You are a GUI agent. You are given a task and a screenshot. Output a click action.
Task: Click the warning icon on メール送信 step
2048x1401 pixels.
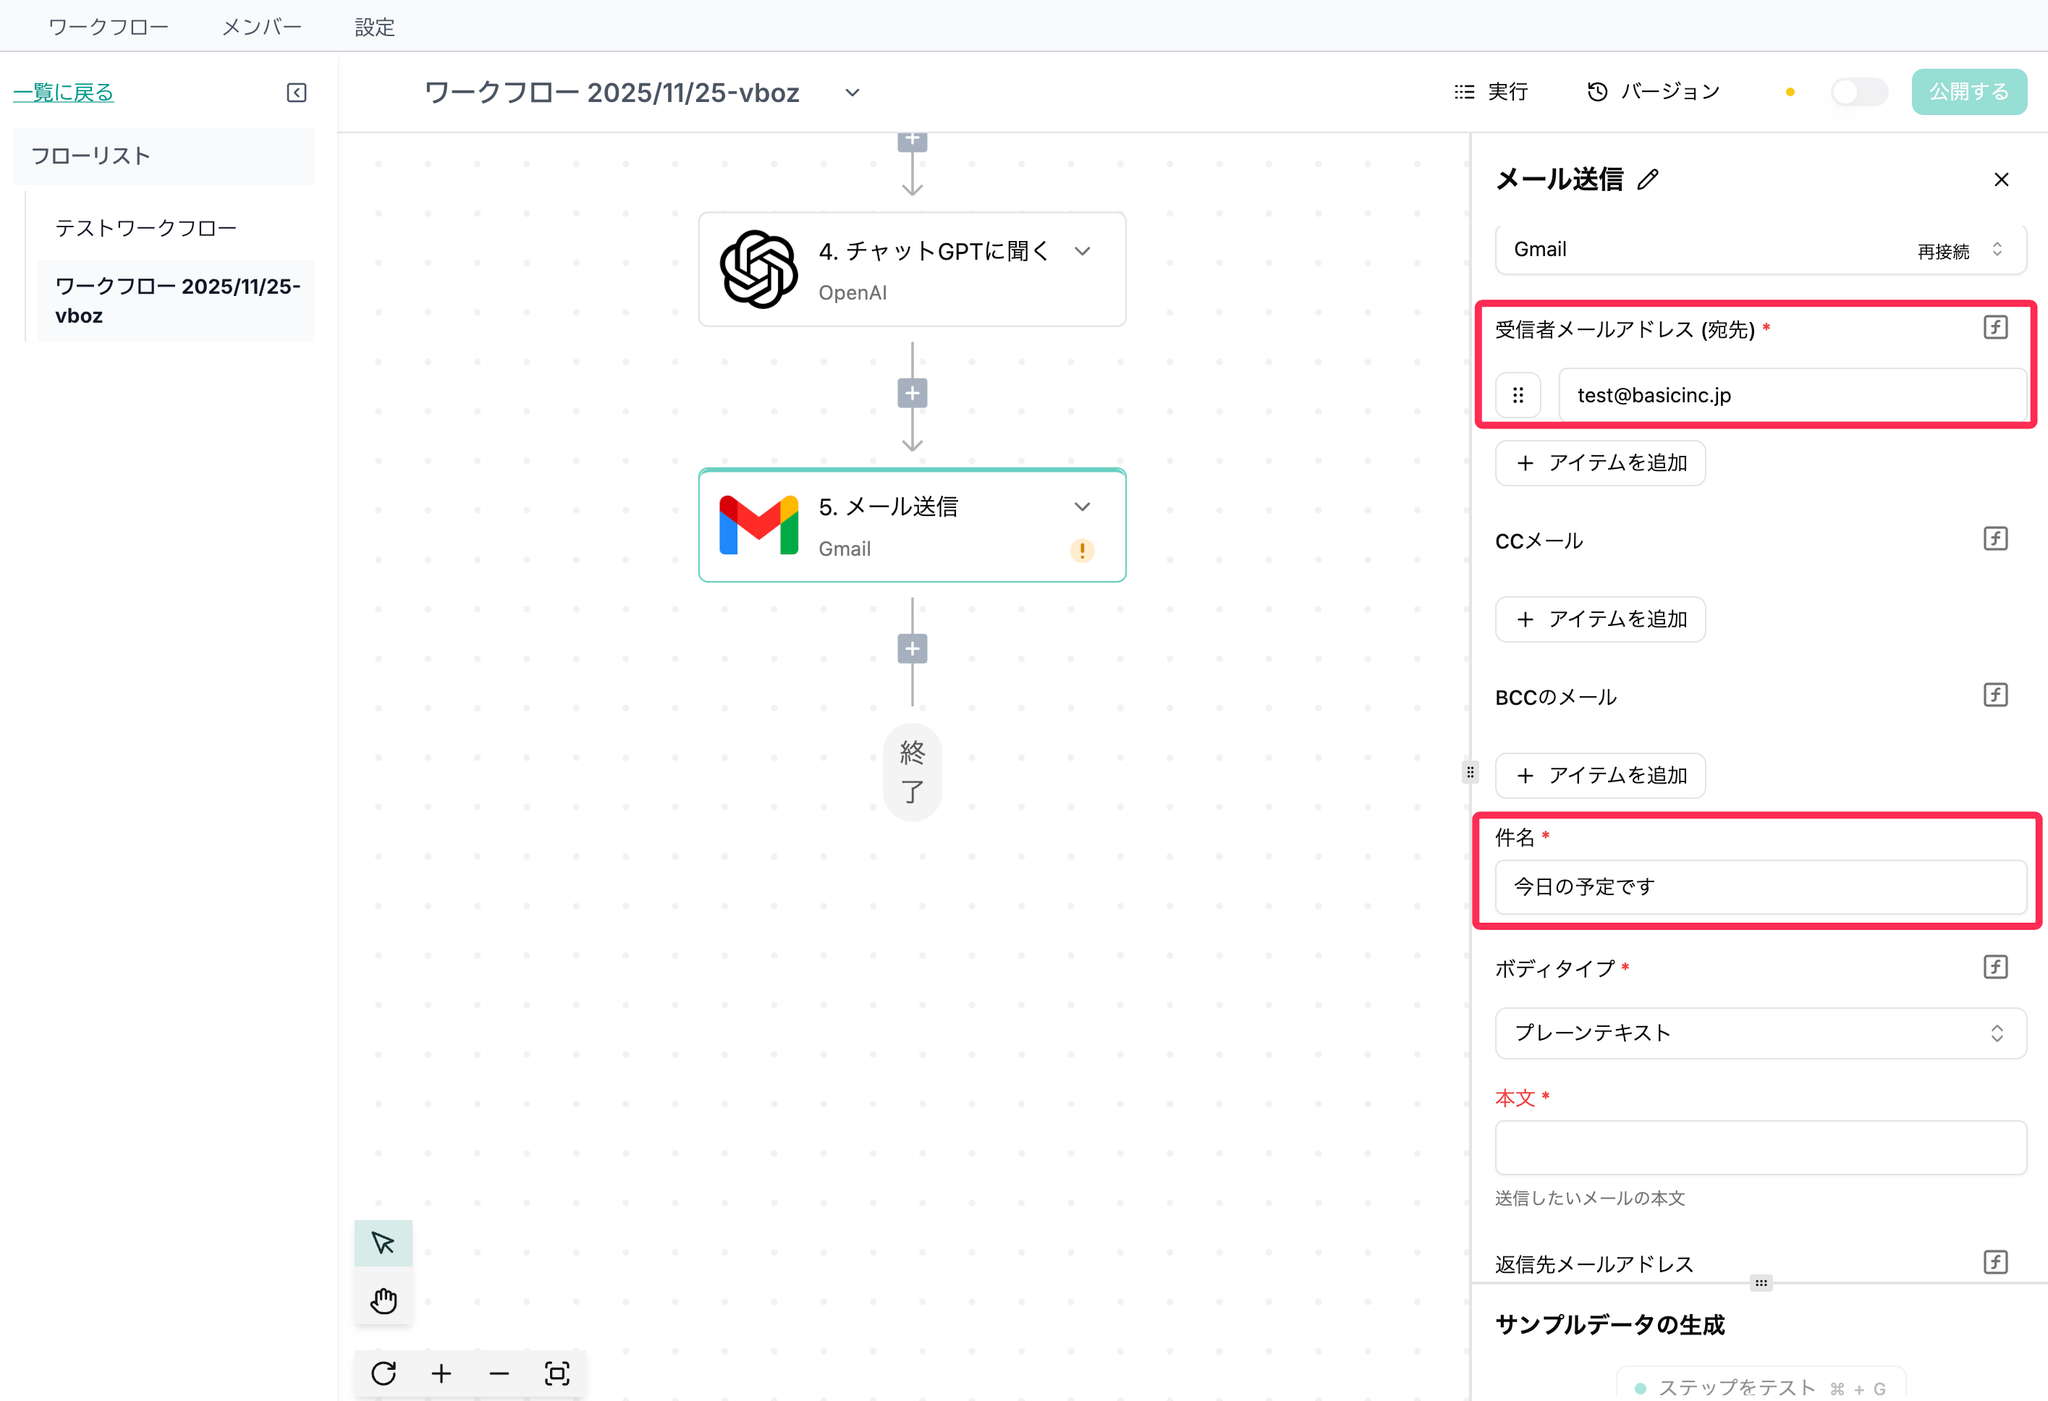pos(1082,550)
